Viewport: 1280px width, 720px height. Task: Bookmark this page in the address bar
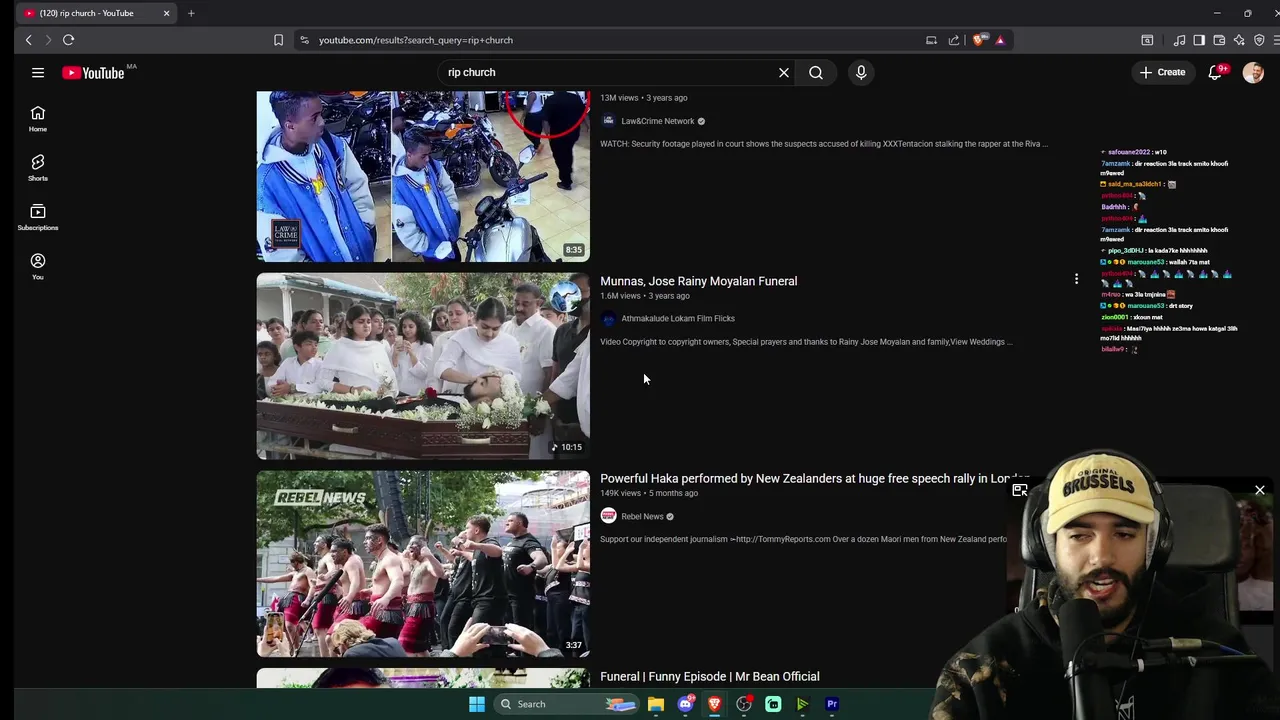coord(278,40)
